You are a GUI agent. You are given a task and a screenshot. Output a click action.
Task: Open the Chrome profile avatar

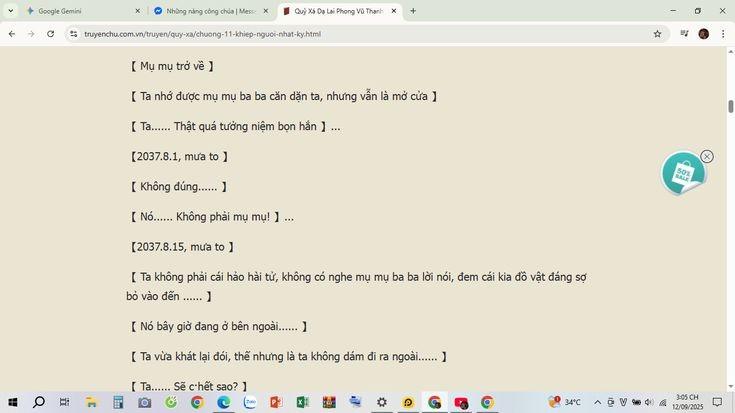pyautogui.click(x=703, y=34)
